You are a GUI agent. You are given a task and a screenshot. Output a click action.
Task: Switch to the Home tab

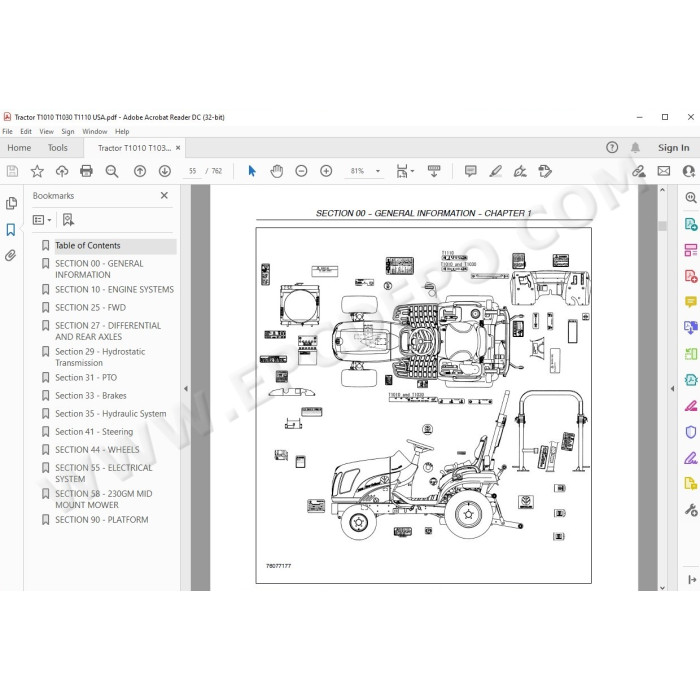[19, 148]
